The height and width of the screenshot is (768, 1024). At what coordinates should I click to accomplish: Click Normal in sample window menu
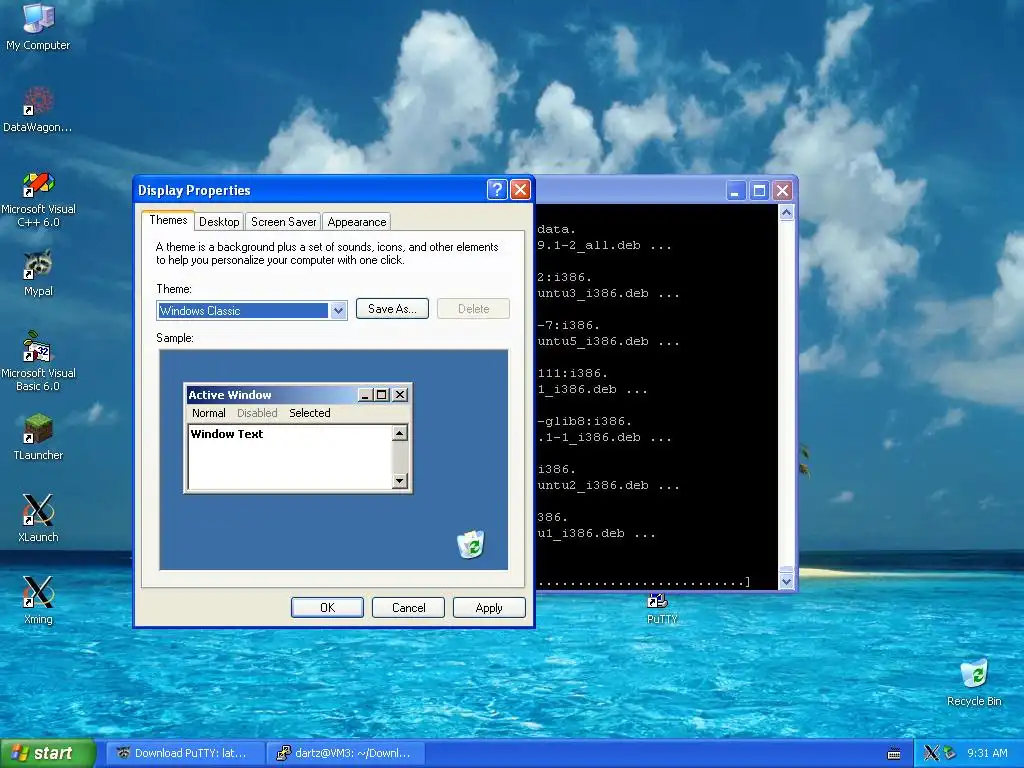[208, 413]
